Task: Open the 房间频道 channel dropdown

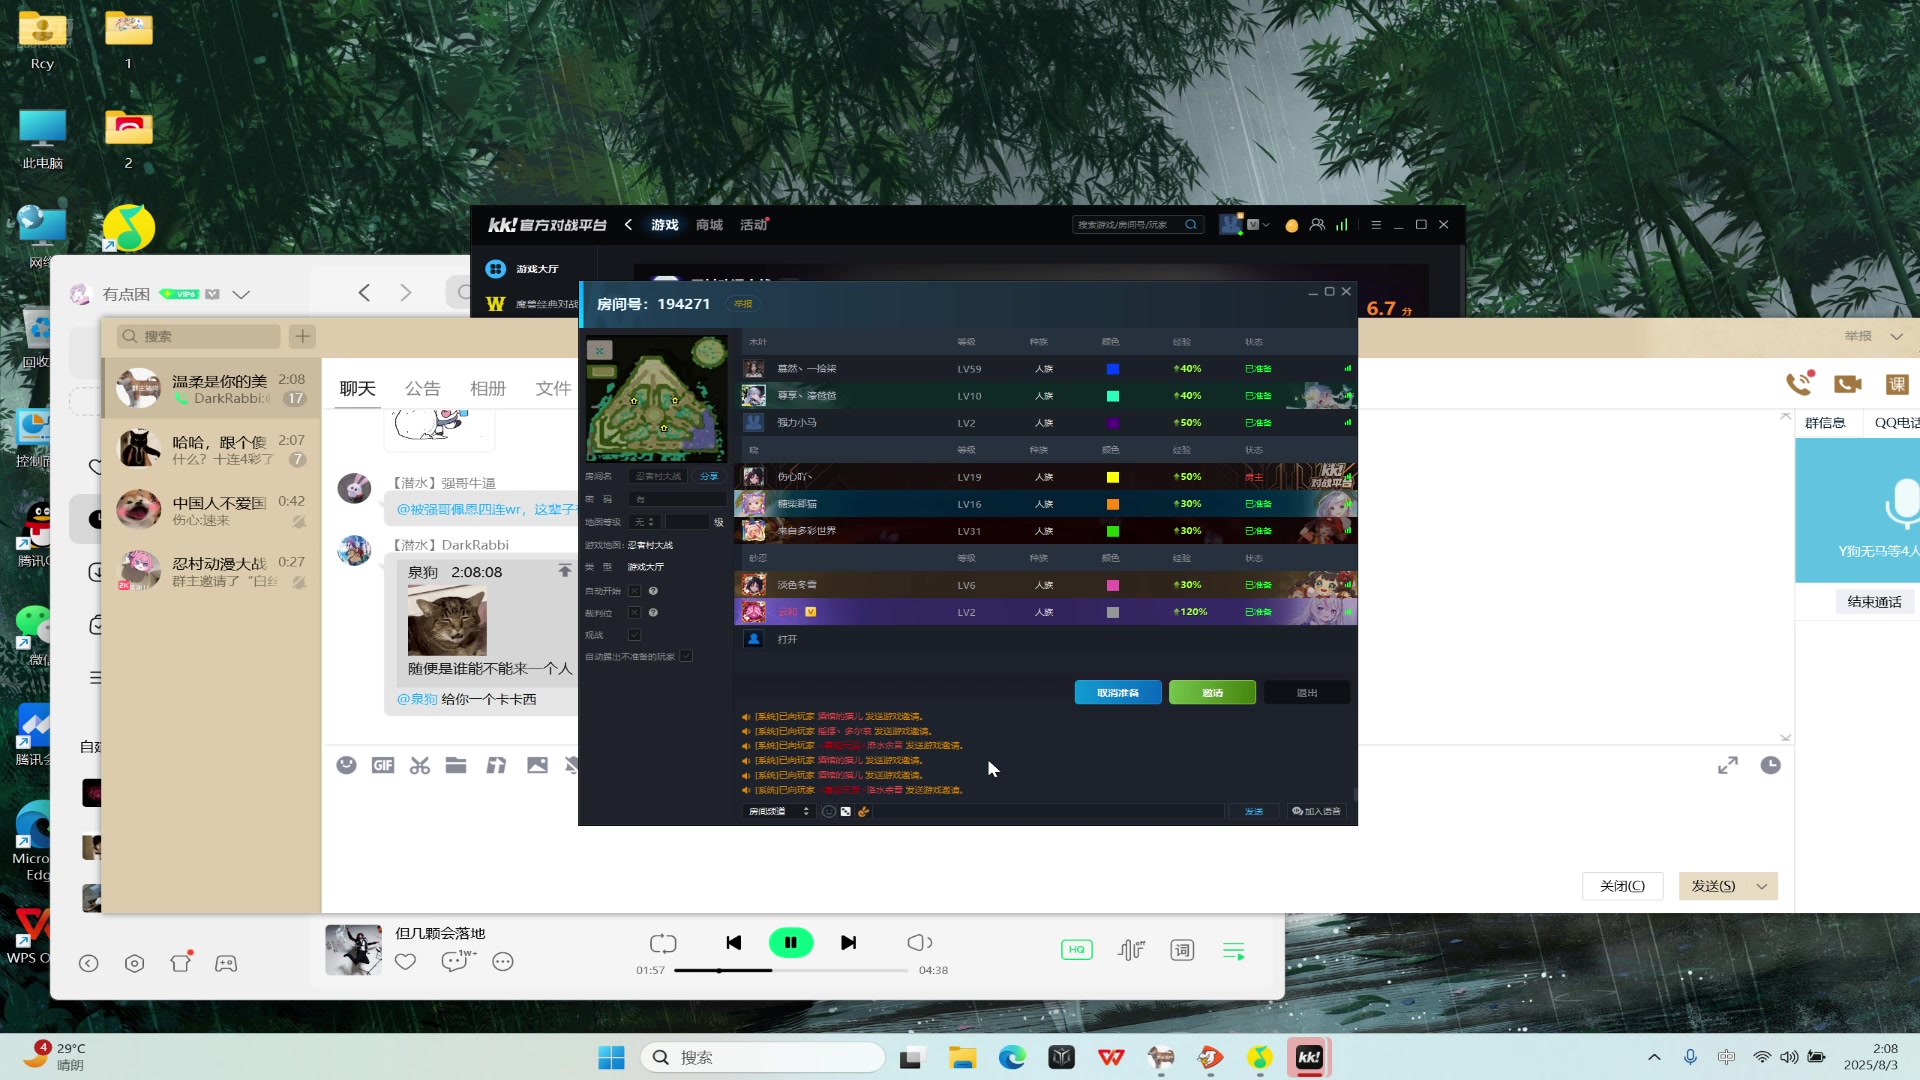Action: tap(778, 811)
